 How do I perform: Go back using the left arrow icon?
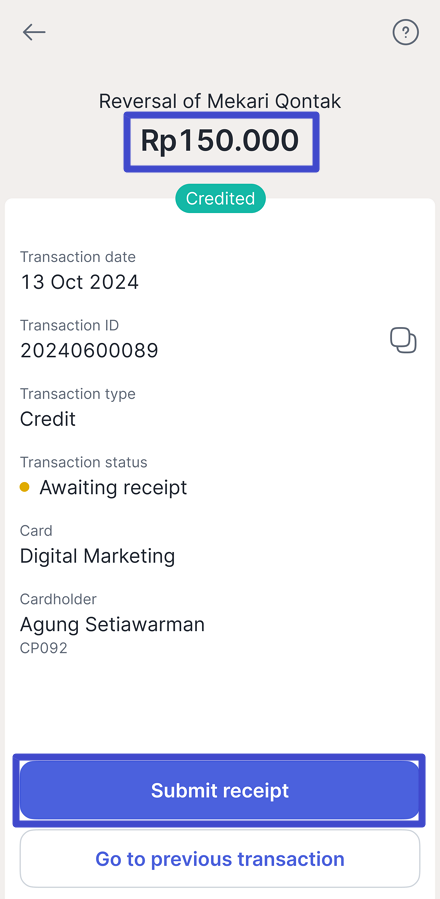[34, 32]
